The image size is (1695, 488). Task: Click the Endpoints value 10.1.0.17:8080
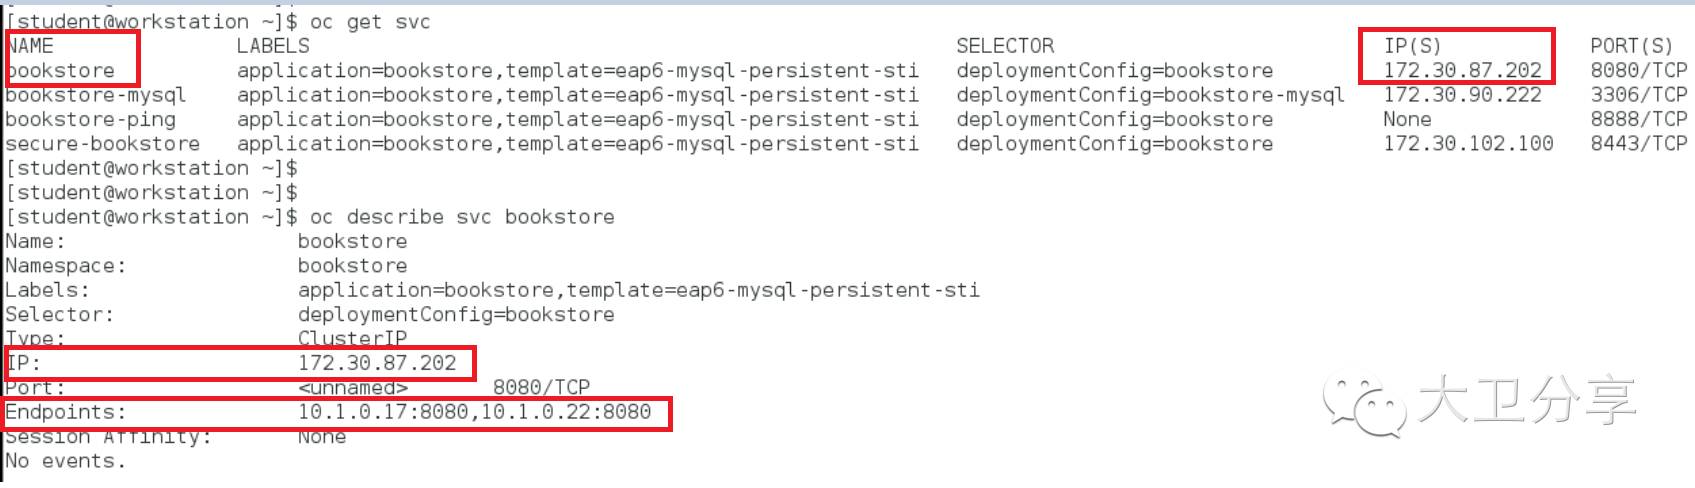(x=383, y=411)
